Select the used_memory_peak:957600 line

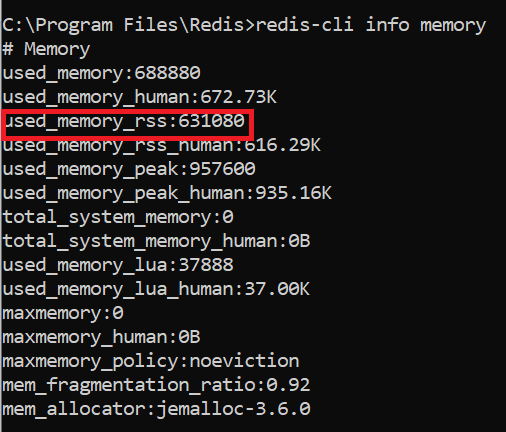coord(129,169)
